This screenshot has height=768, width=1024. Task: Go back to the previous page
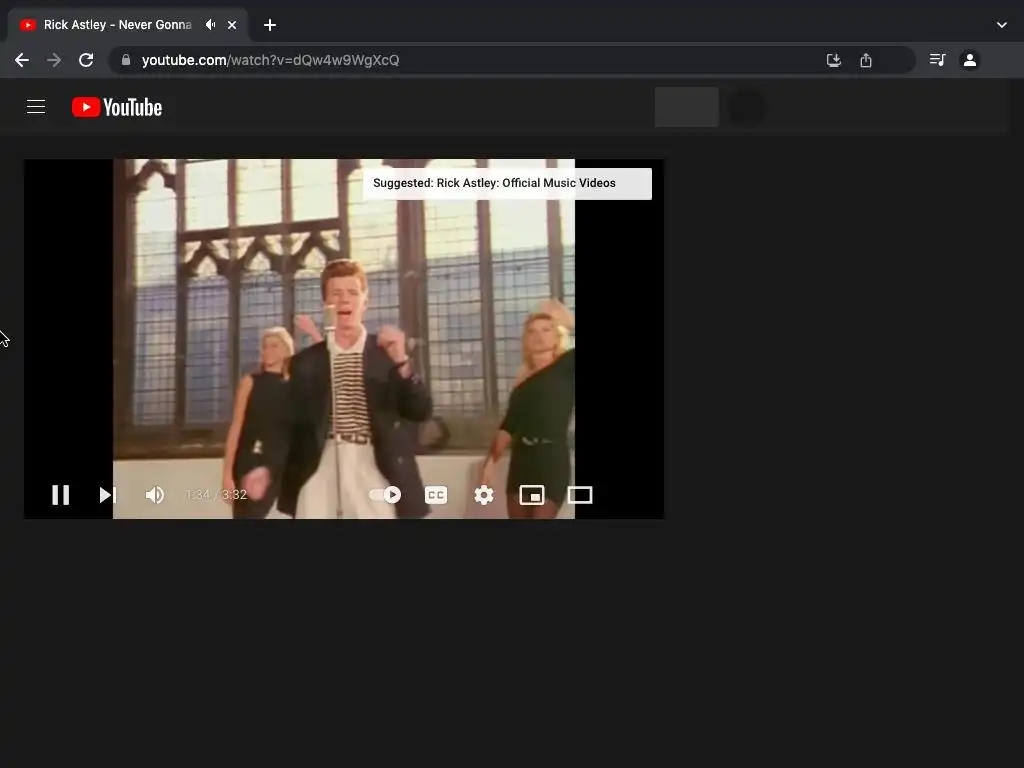pyautogui.click(x=22, y=60)
